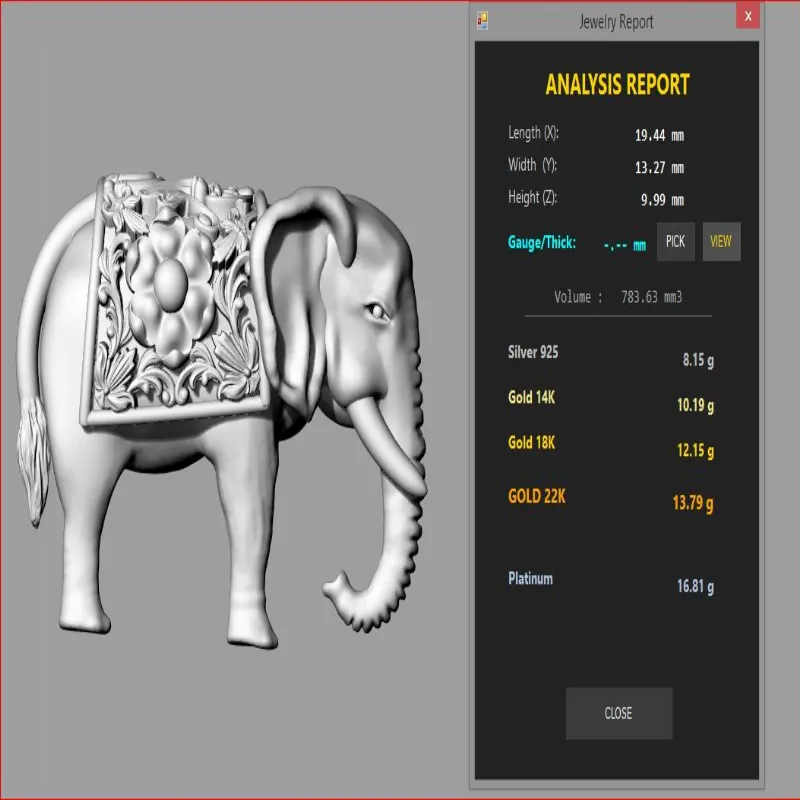The height and width of the screenshot is (800, 800).
Task: Click the PICK button for gauge thickness
Action: [675, 241]
